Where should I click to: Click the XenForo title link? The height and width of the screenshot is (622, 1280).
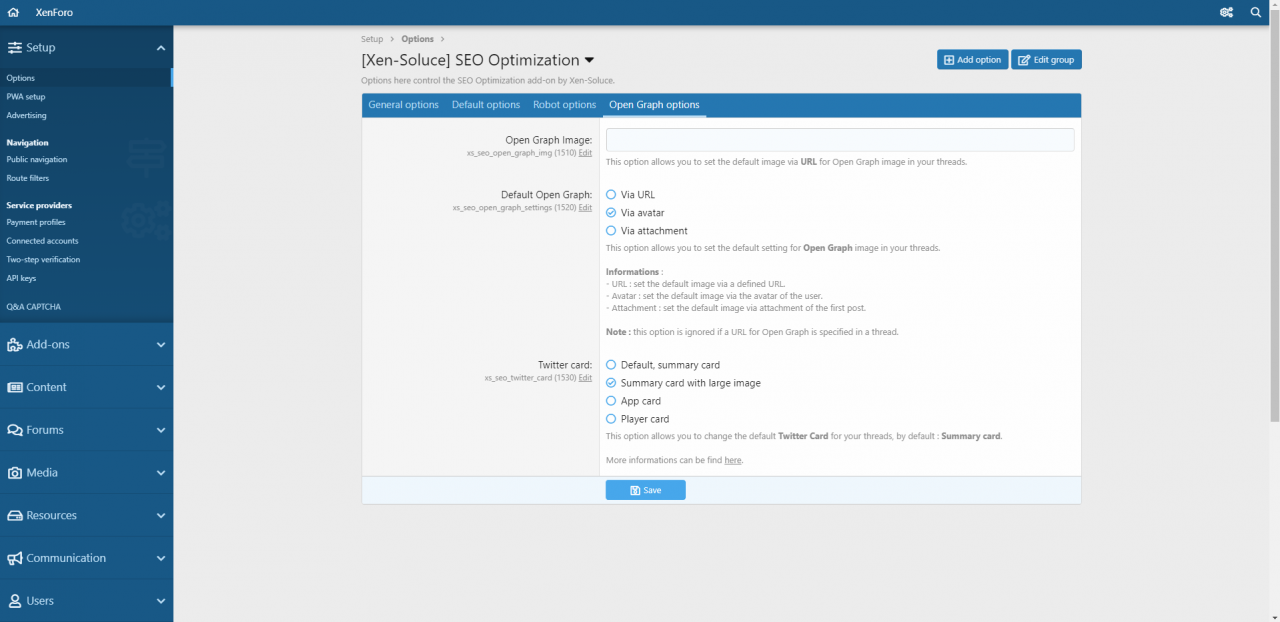coord(54,13)
